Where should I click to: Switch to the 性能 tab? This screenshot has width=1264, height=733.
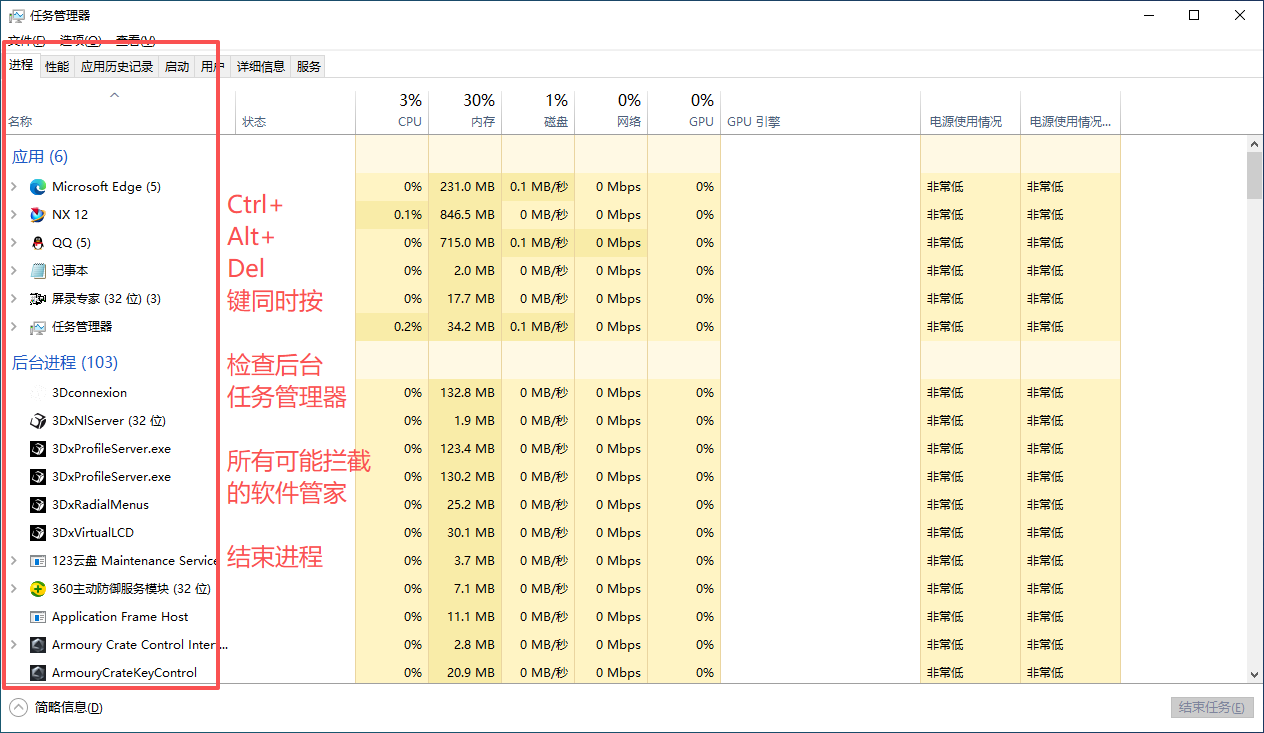(57, 67)
